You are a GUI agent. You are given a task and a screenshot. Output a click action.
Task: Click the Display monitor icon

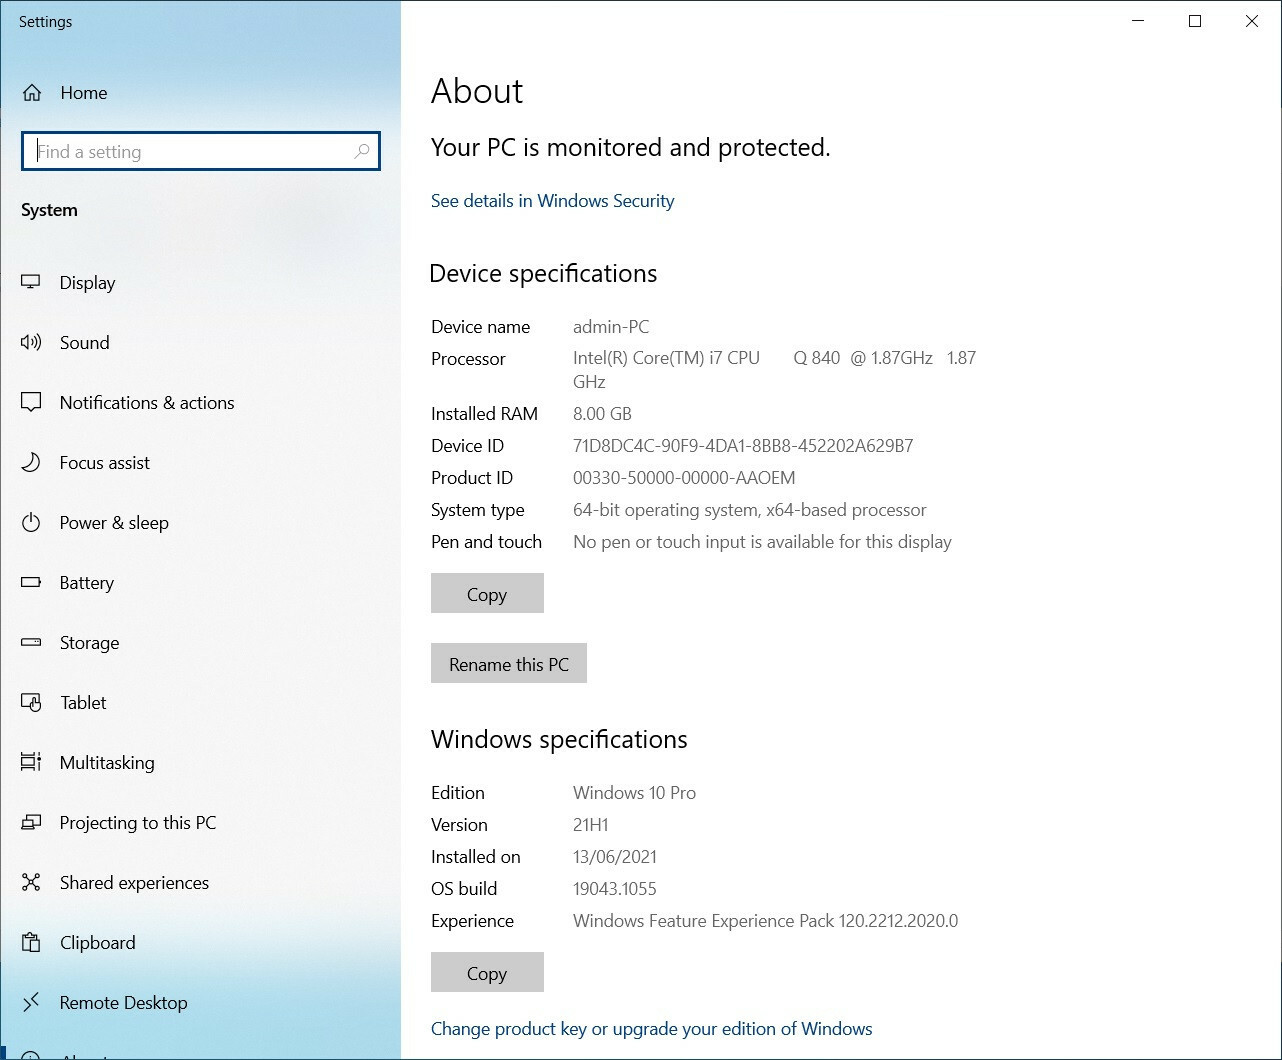point(31,283)
